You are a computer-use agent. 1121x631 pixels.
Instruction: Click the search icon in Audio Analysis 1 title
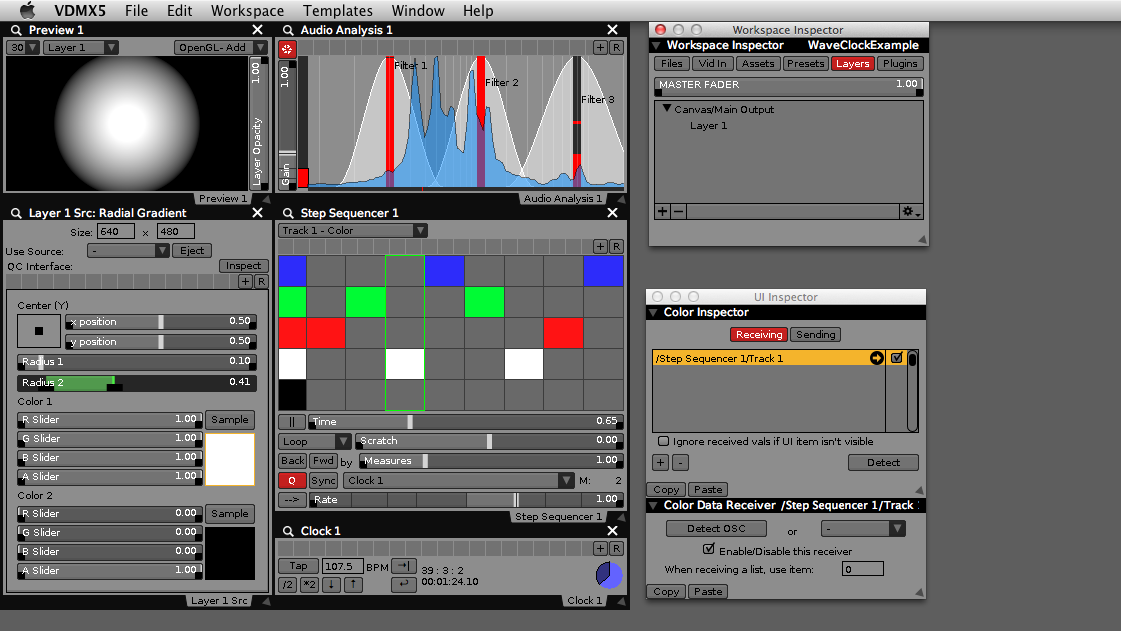(x=288, y=30)
